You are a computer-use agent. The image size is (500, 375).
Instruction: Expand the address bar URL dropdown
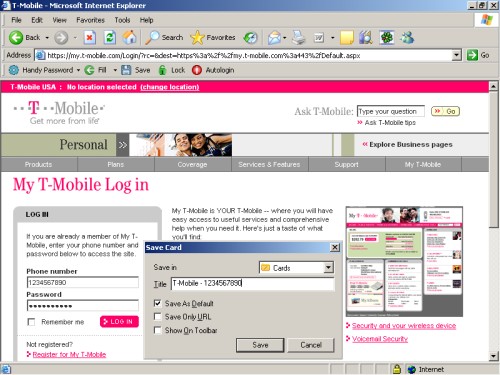[x=457, y=55]
